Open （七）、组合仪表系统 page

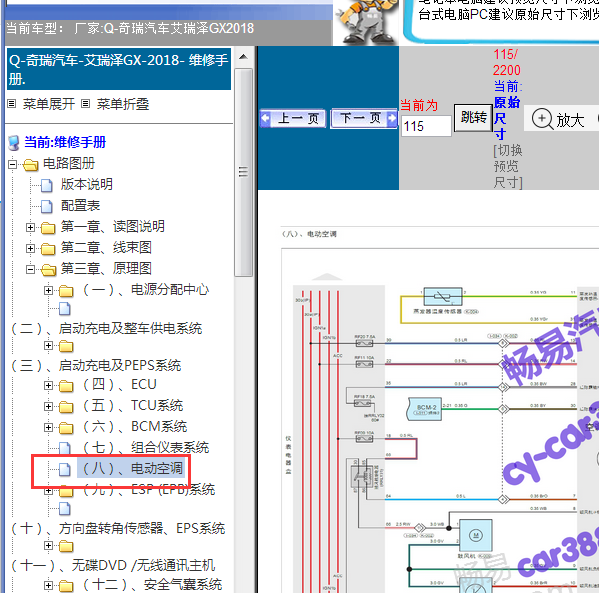tap(146, 447)
